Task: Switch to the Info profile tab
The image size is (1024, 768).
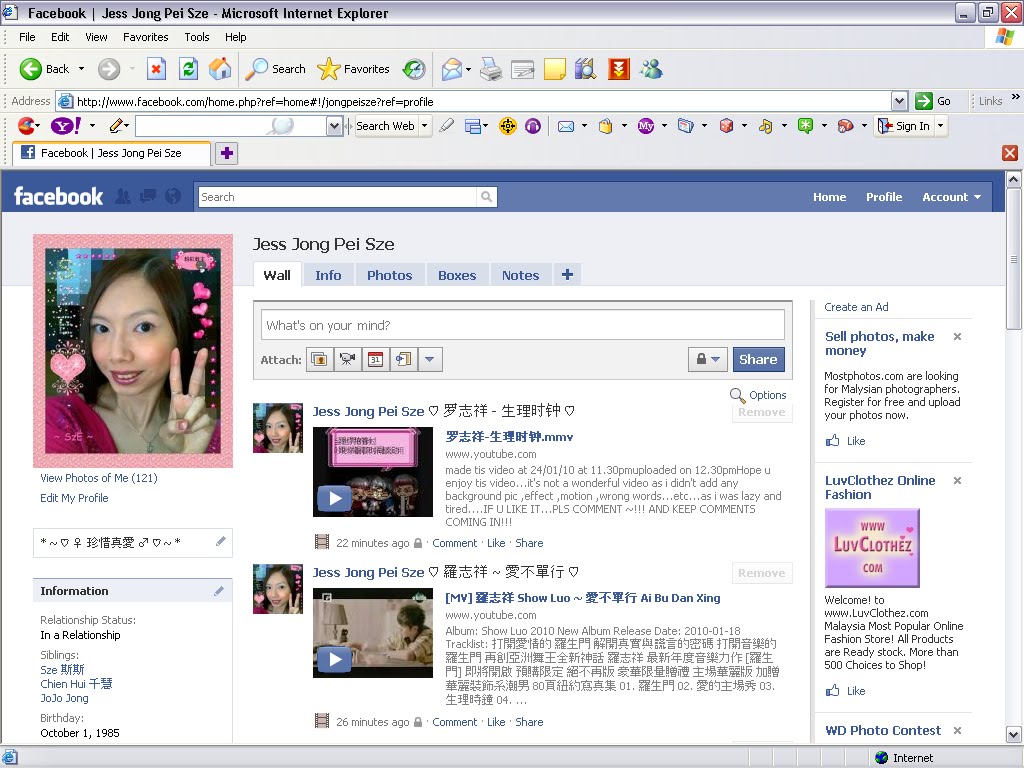Action: (x=328, y=275)
